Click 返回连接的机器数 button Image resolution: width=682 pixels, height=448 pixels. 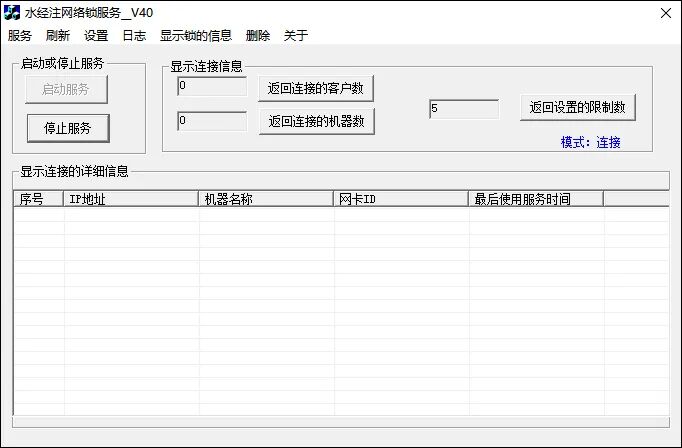point(317,121)
